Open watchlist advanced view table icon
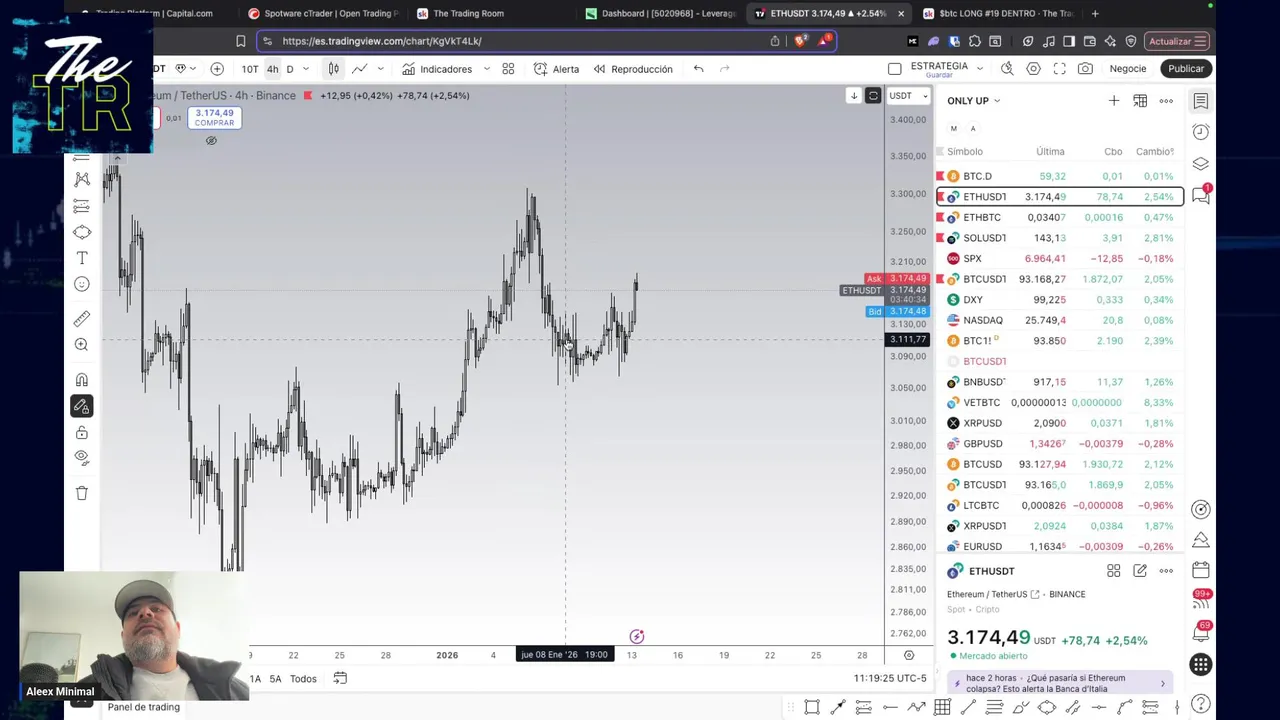Screen dimensions: 1280x720 click(x=1140, y=101)
